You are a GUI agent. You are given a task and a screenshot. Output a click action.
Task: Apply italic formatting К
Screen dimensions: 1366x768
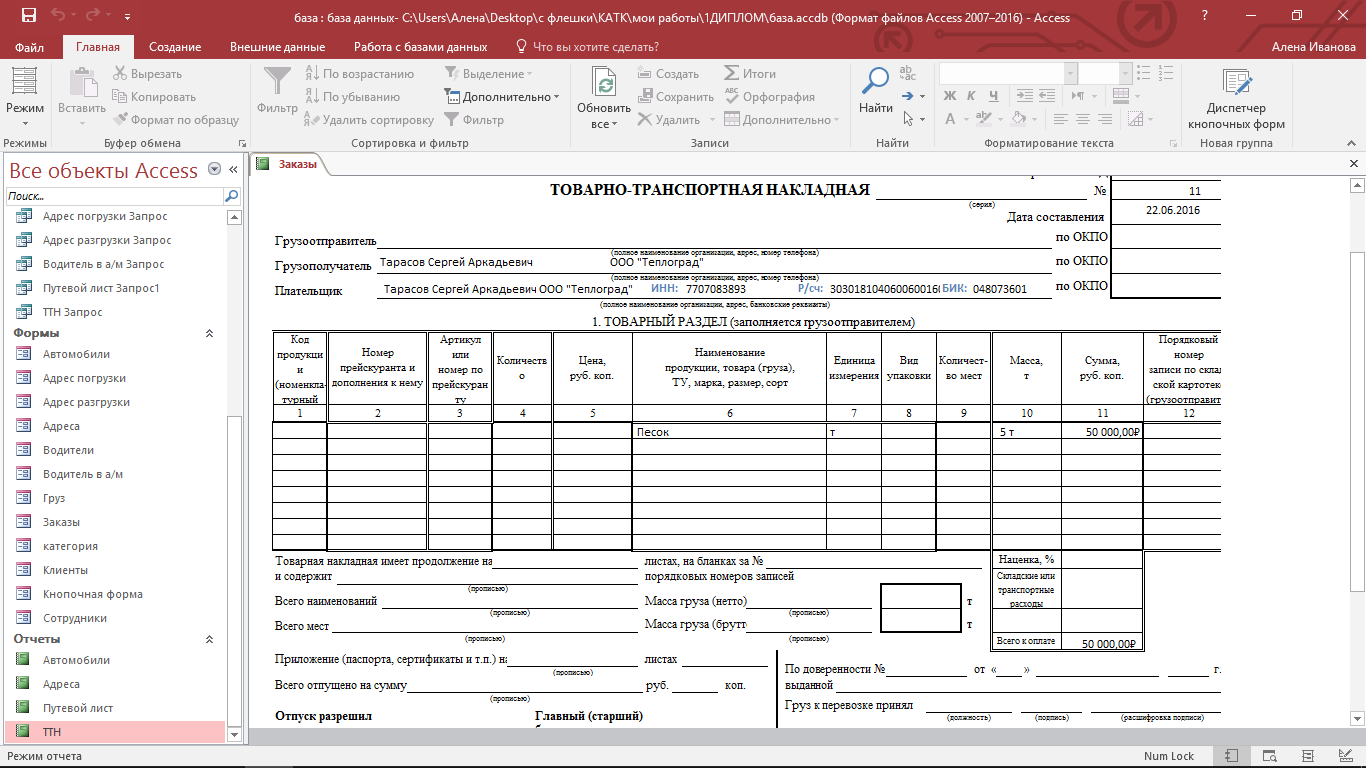coord(972,96)
